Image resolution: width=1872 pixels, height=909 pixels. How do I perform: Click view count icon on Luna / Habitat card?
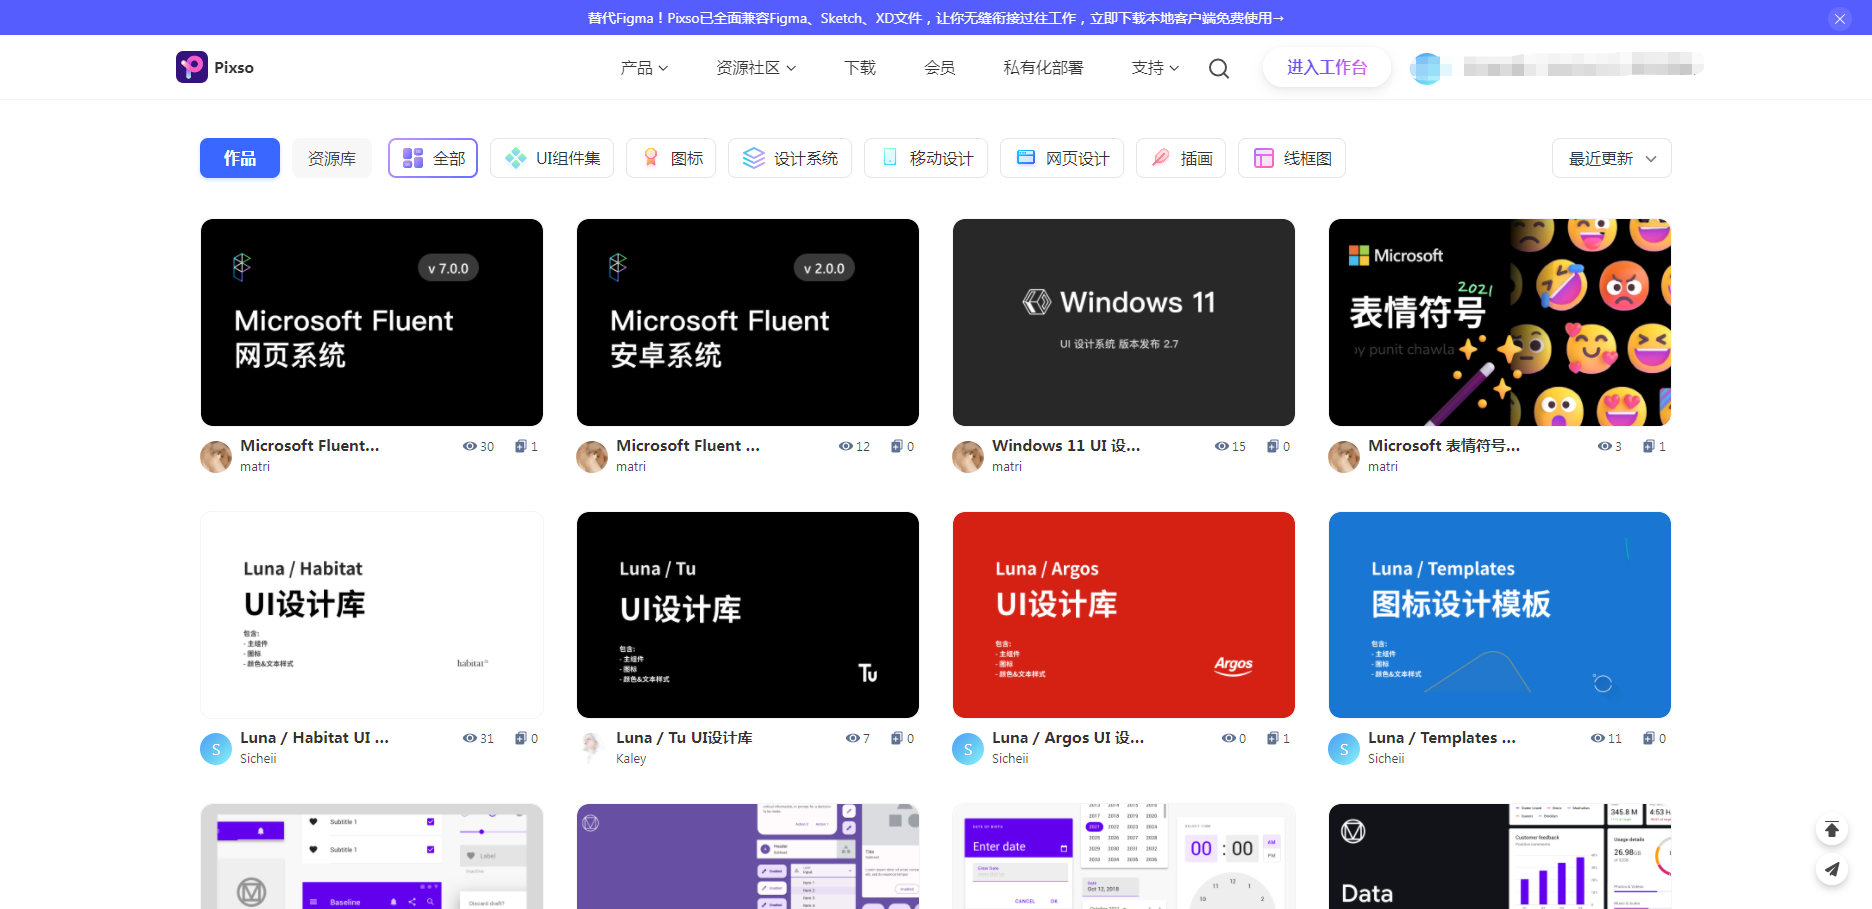pyautogui.click(x=469, y=738)
